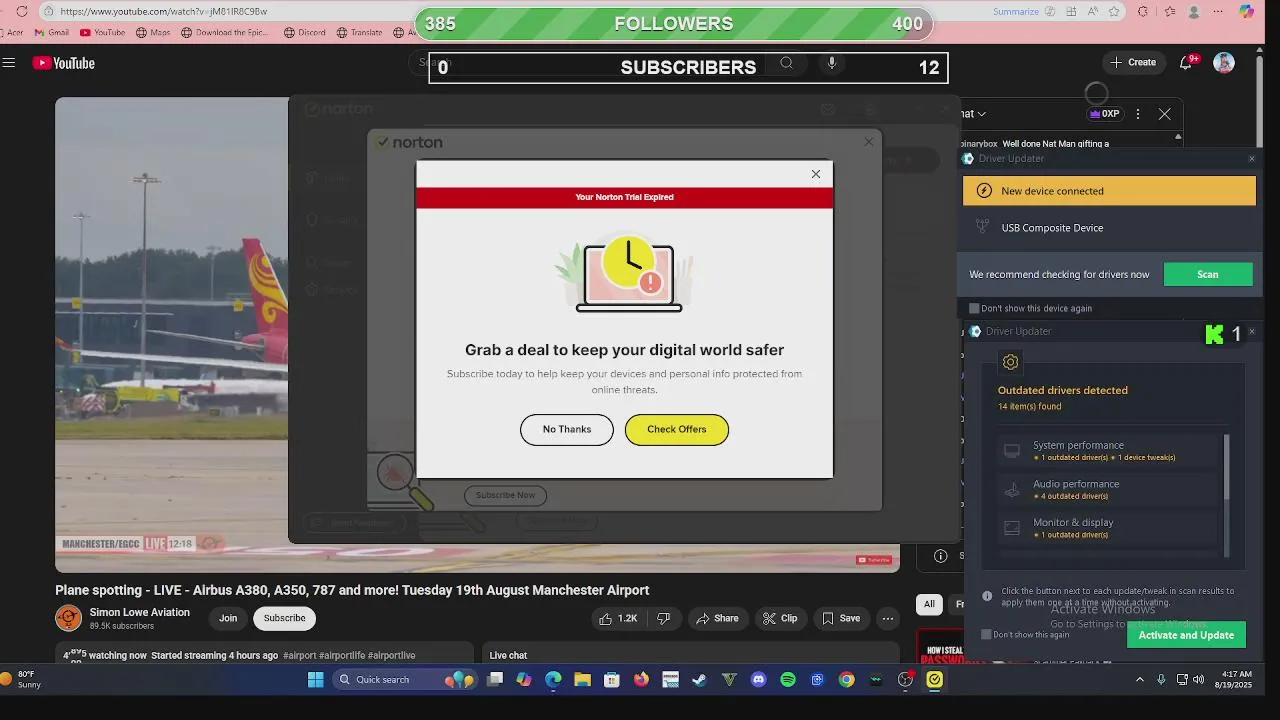Open Google Chrome from taskbar

click(x=847, y=680)
